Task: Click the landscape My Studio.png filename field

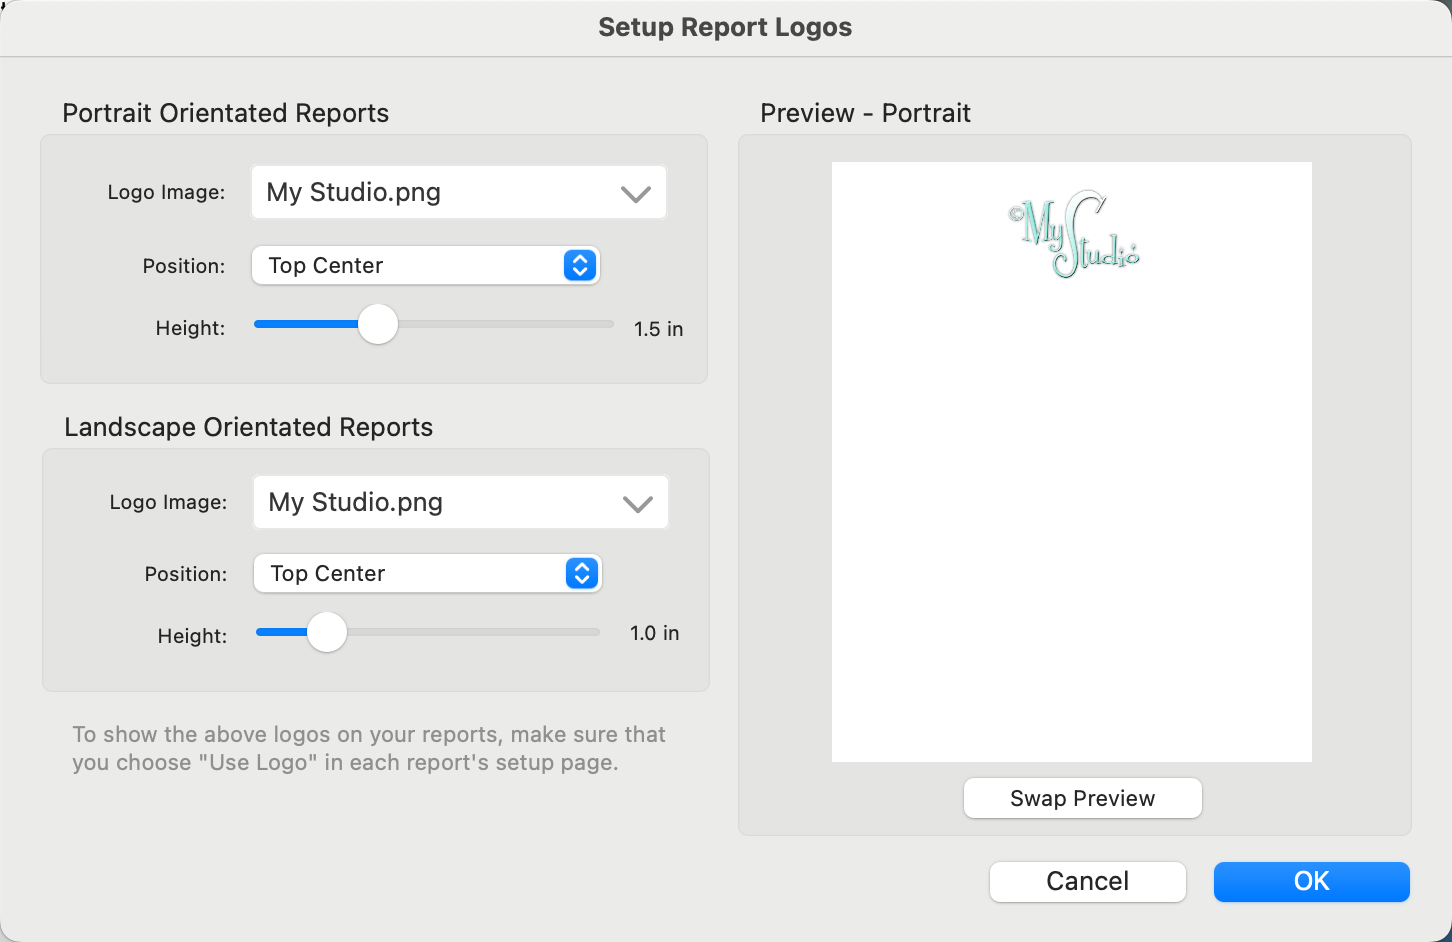Action: [422, 503]
